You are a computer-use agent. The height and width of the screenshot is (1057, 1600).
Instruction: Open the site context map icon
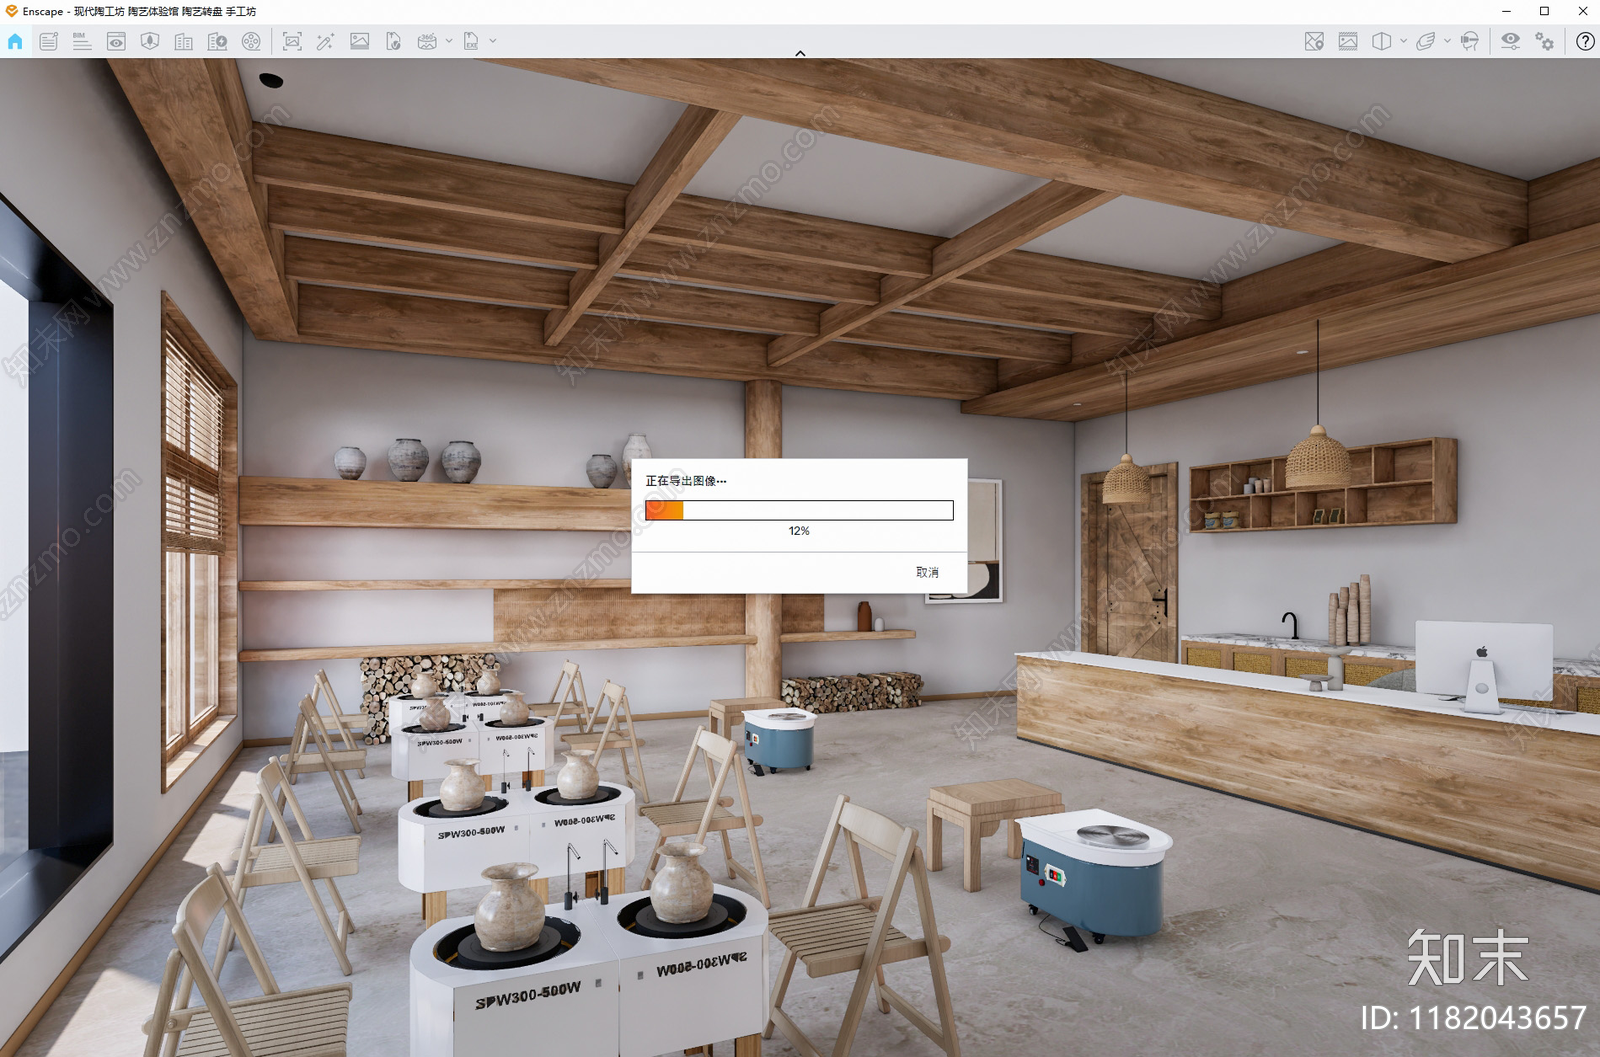pos(150,41)
